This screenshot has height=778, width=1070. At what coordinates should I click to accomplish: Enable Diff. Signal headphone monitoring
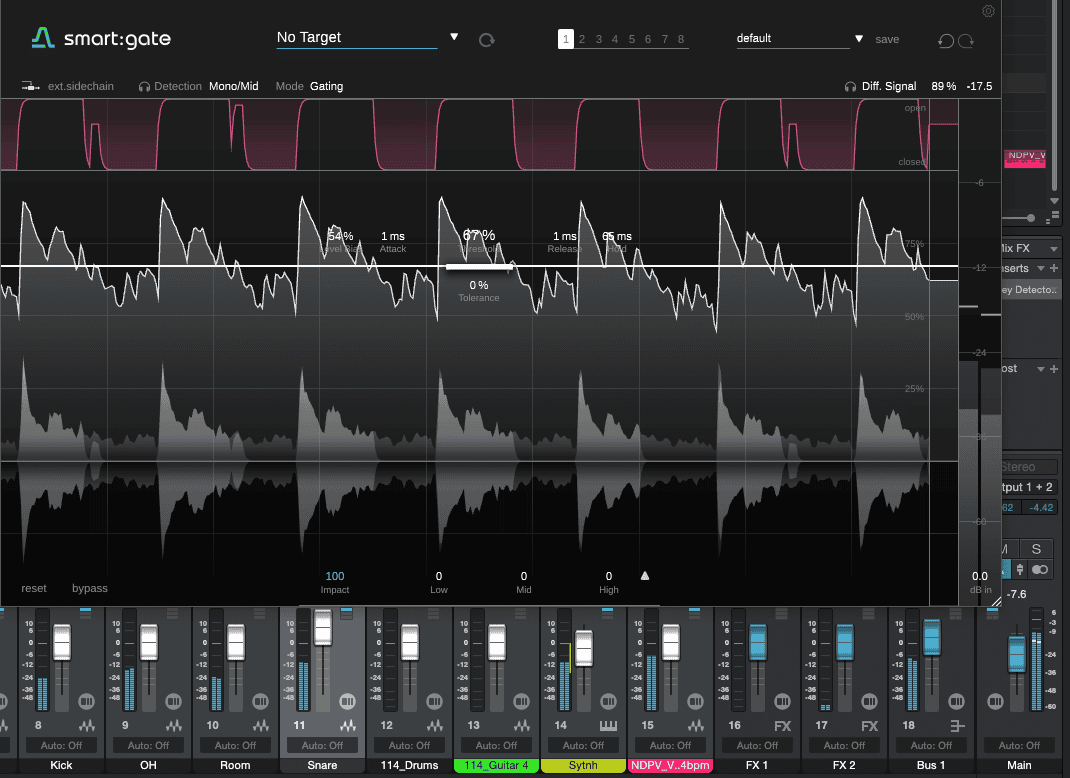(x=850, y=87)
